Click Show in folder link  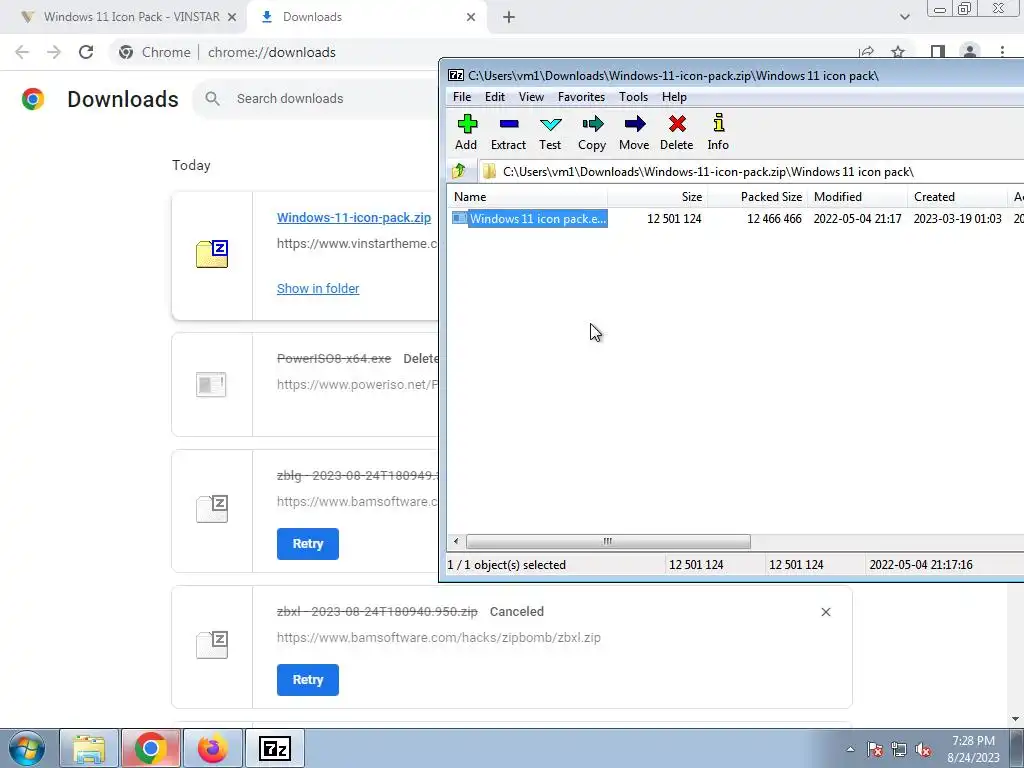(x=318, y=289)
